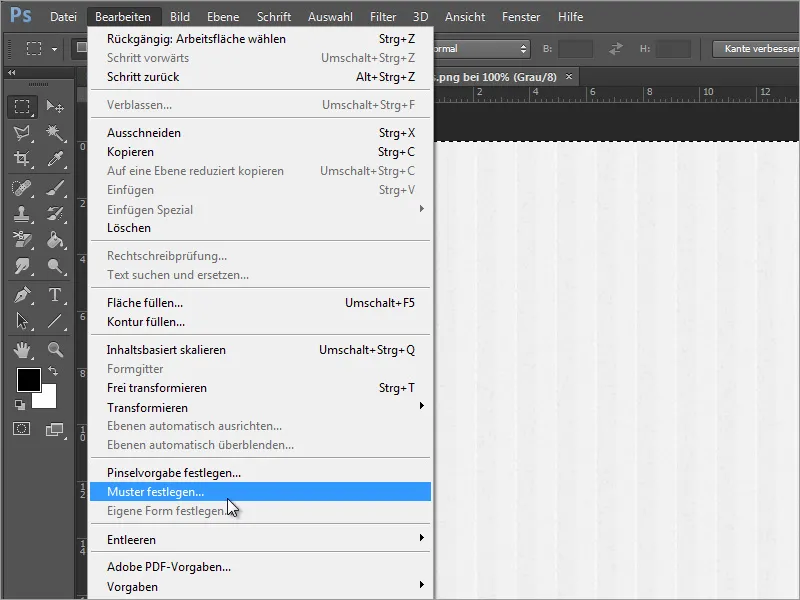Open the Datei menu
This screenshot has height=600, width=800.
(x=63, y=17)
